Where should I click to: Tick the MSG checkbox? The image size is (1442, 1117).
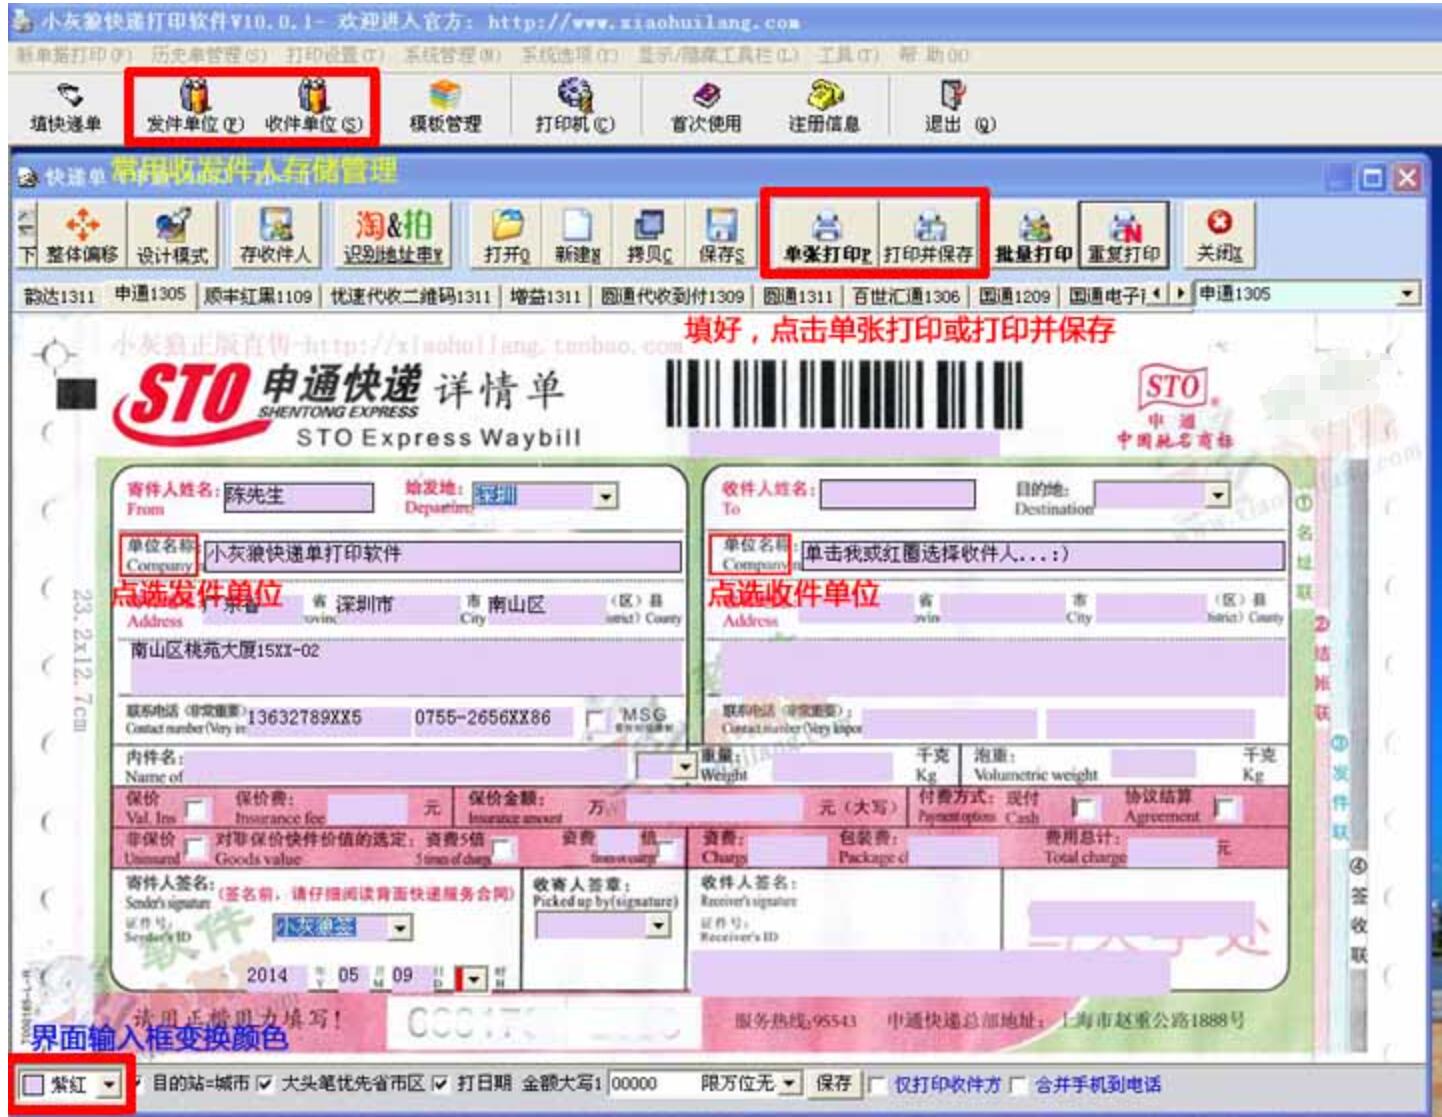tap(597, 720)
